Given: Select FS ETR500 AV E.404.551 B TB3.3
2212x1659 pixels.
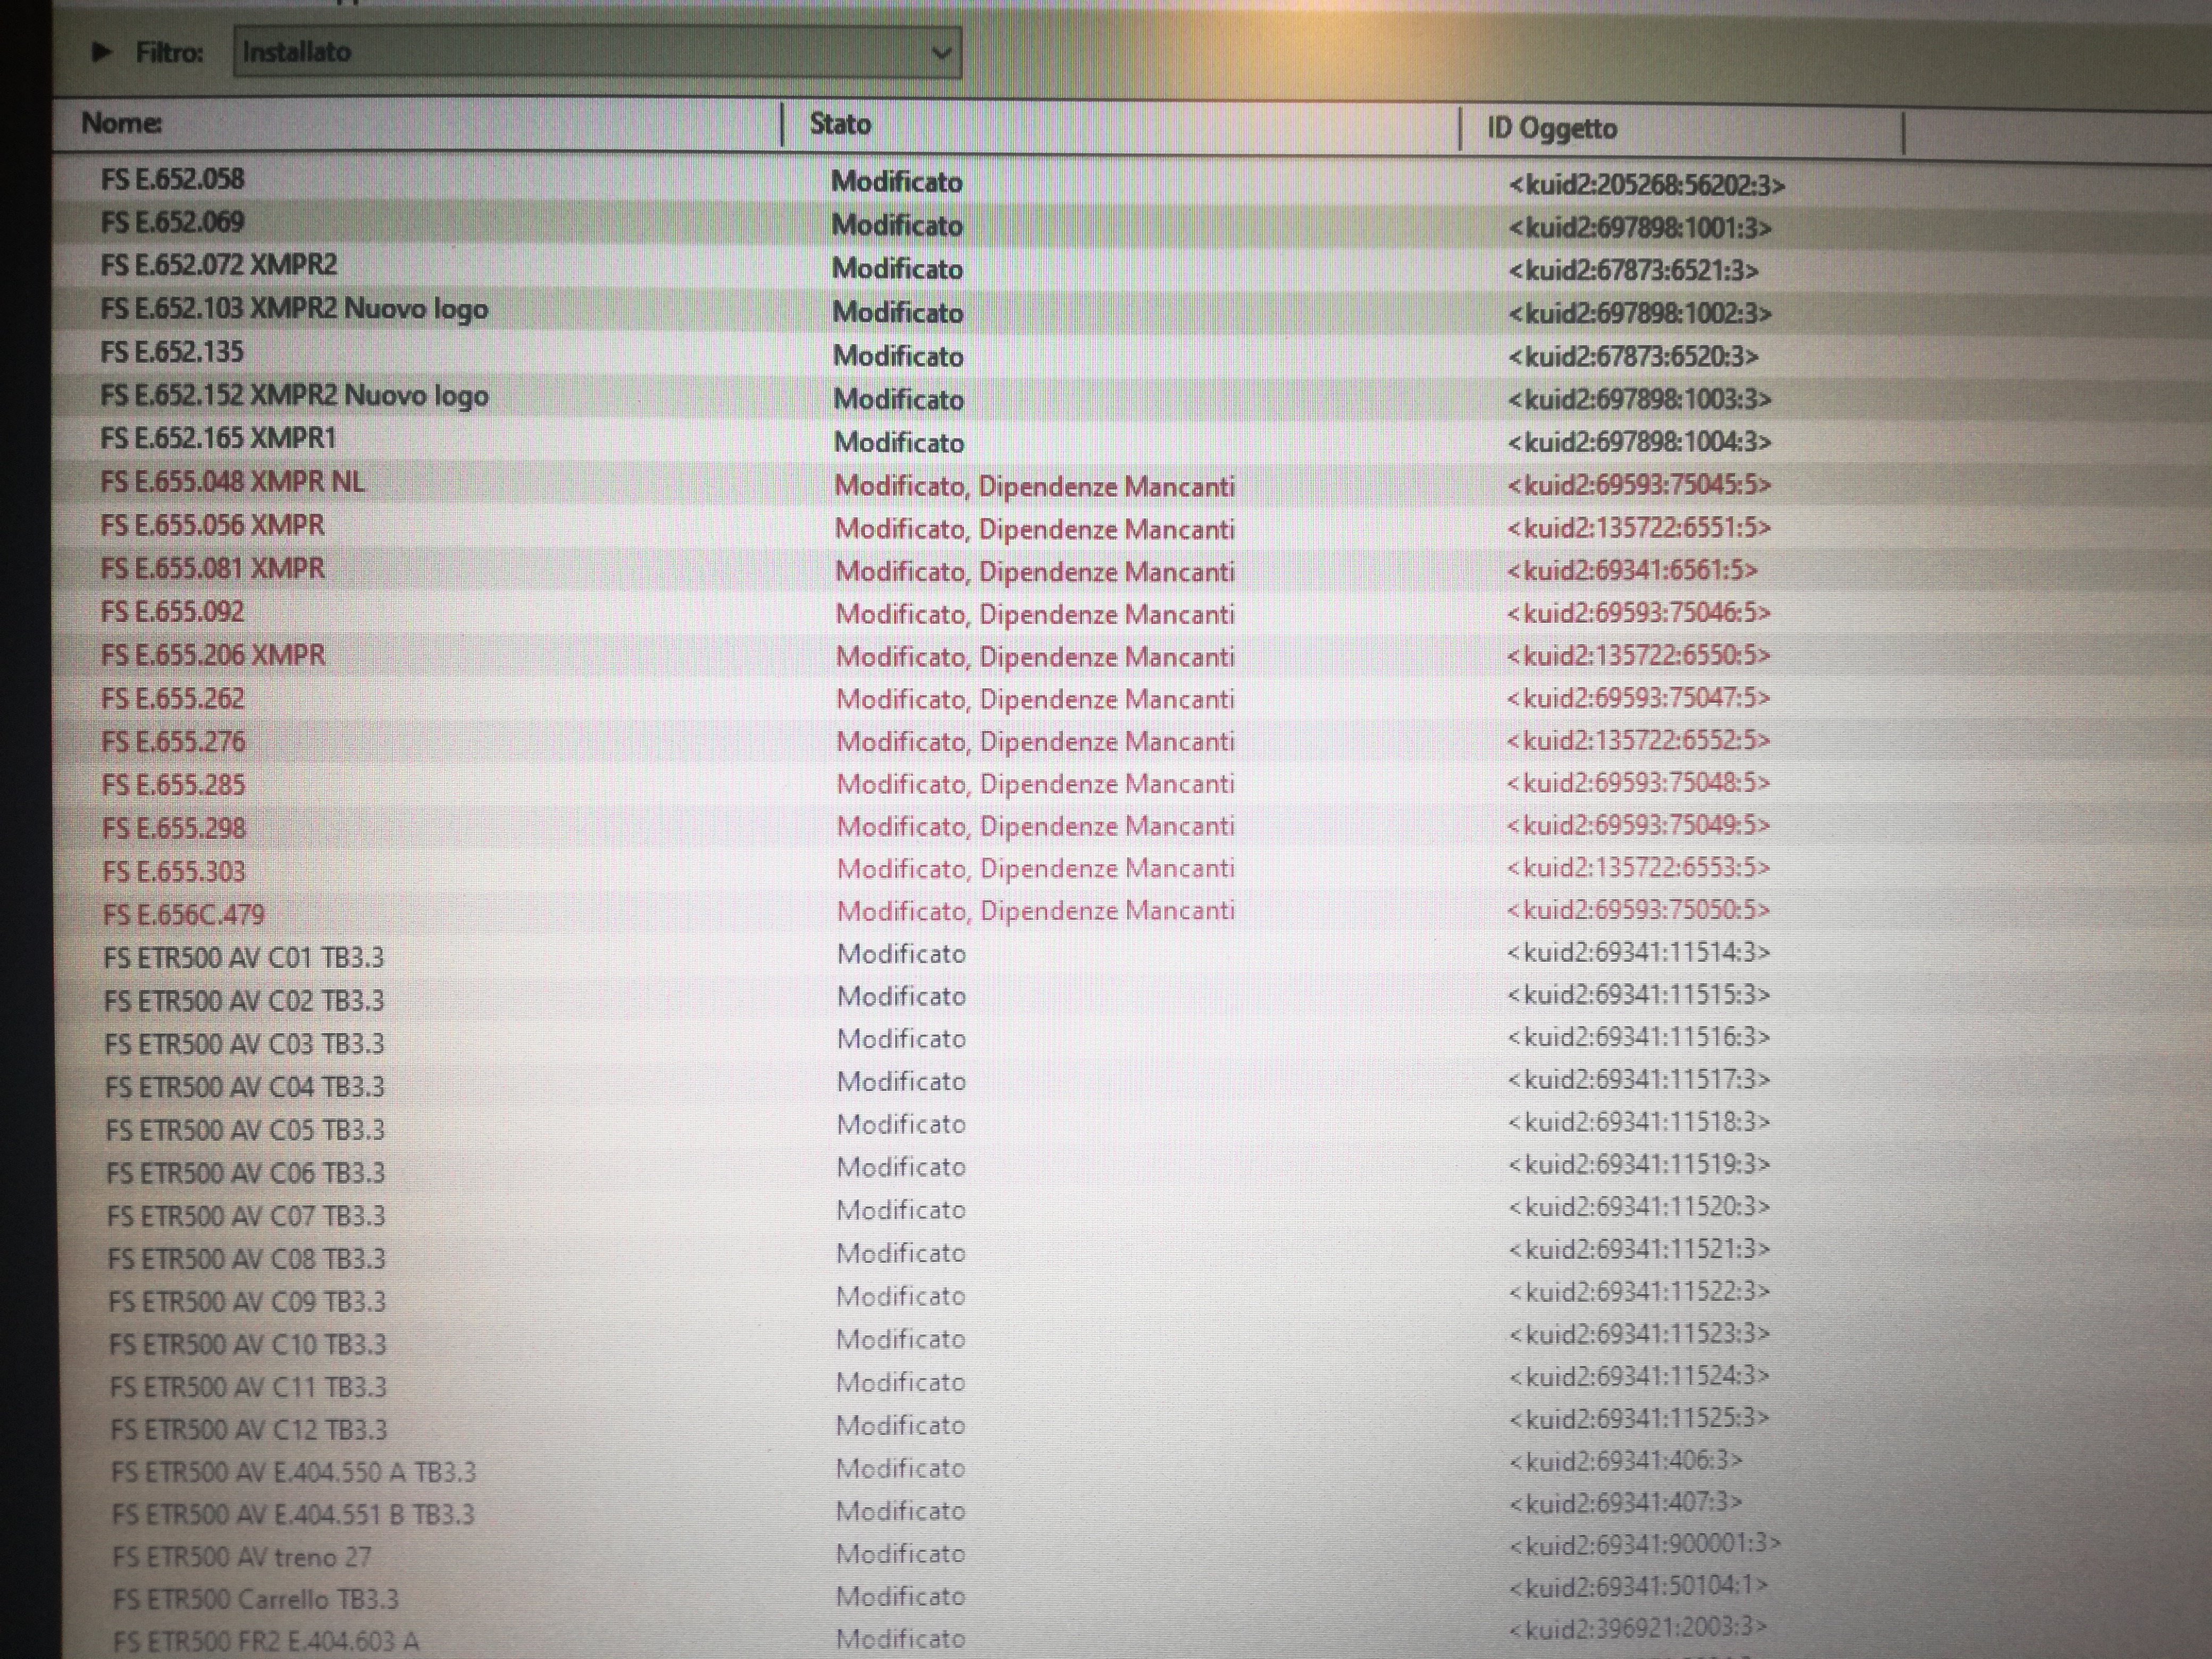Looking at the screenshot, I should [293, 1515].
